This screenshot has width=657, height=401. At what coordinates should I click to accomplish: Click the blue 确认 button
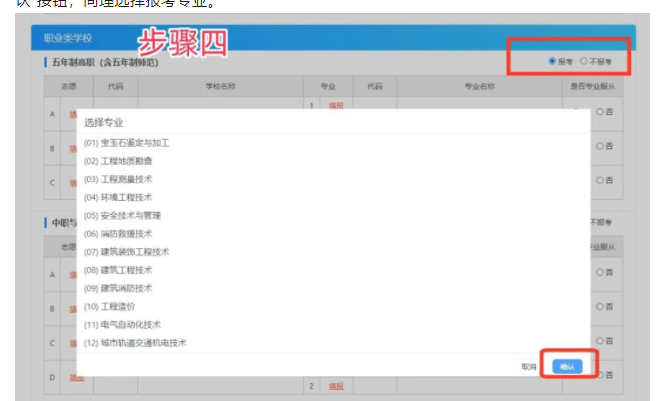point(567,367)
